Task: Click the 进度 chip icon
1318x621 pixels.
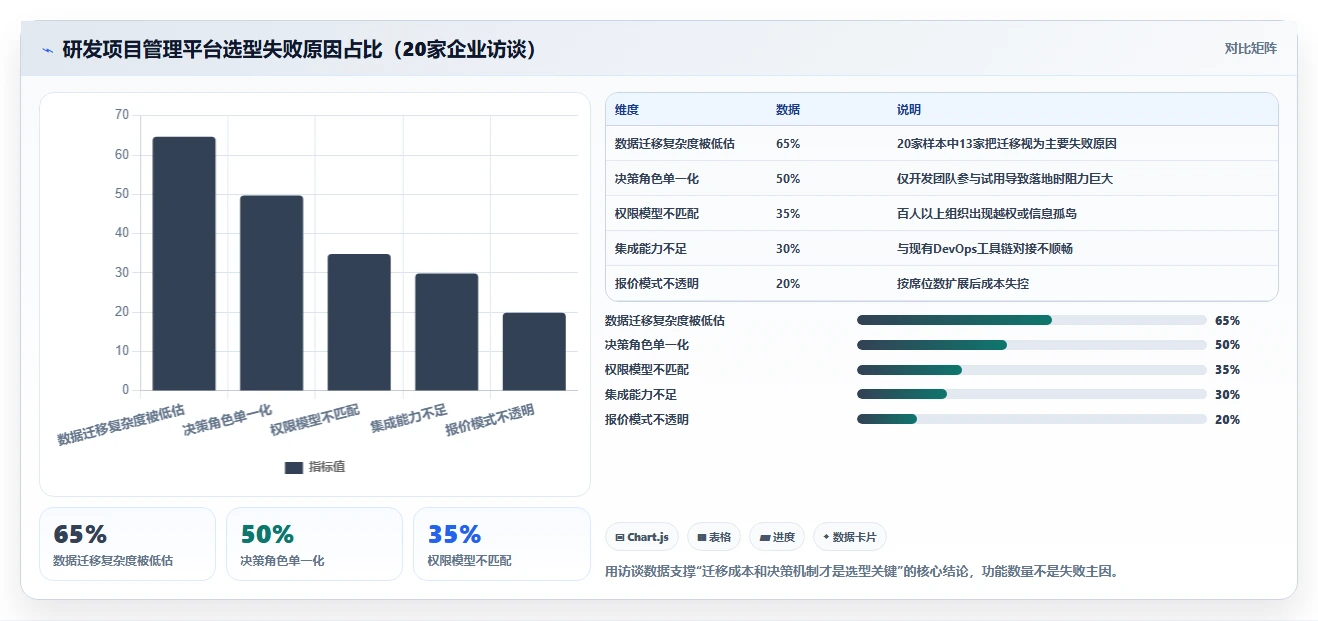Action: (765, 538)
